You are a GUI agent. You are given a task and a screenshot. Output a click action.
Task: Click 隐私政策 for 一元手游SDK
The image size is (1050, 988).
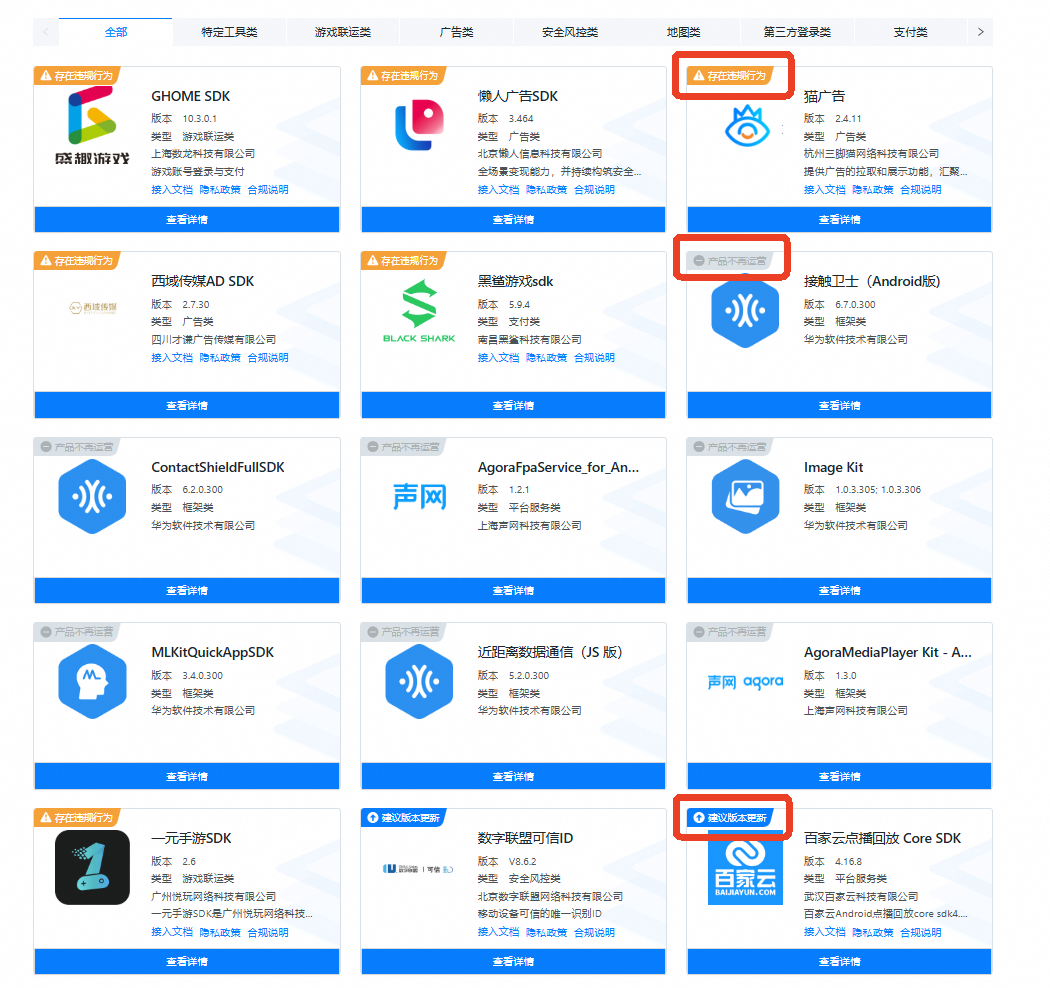click(220, 932)
